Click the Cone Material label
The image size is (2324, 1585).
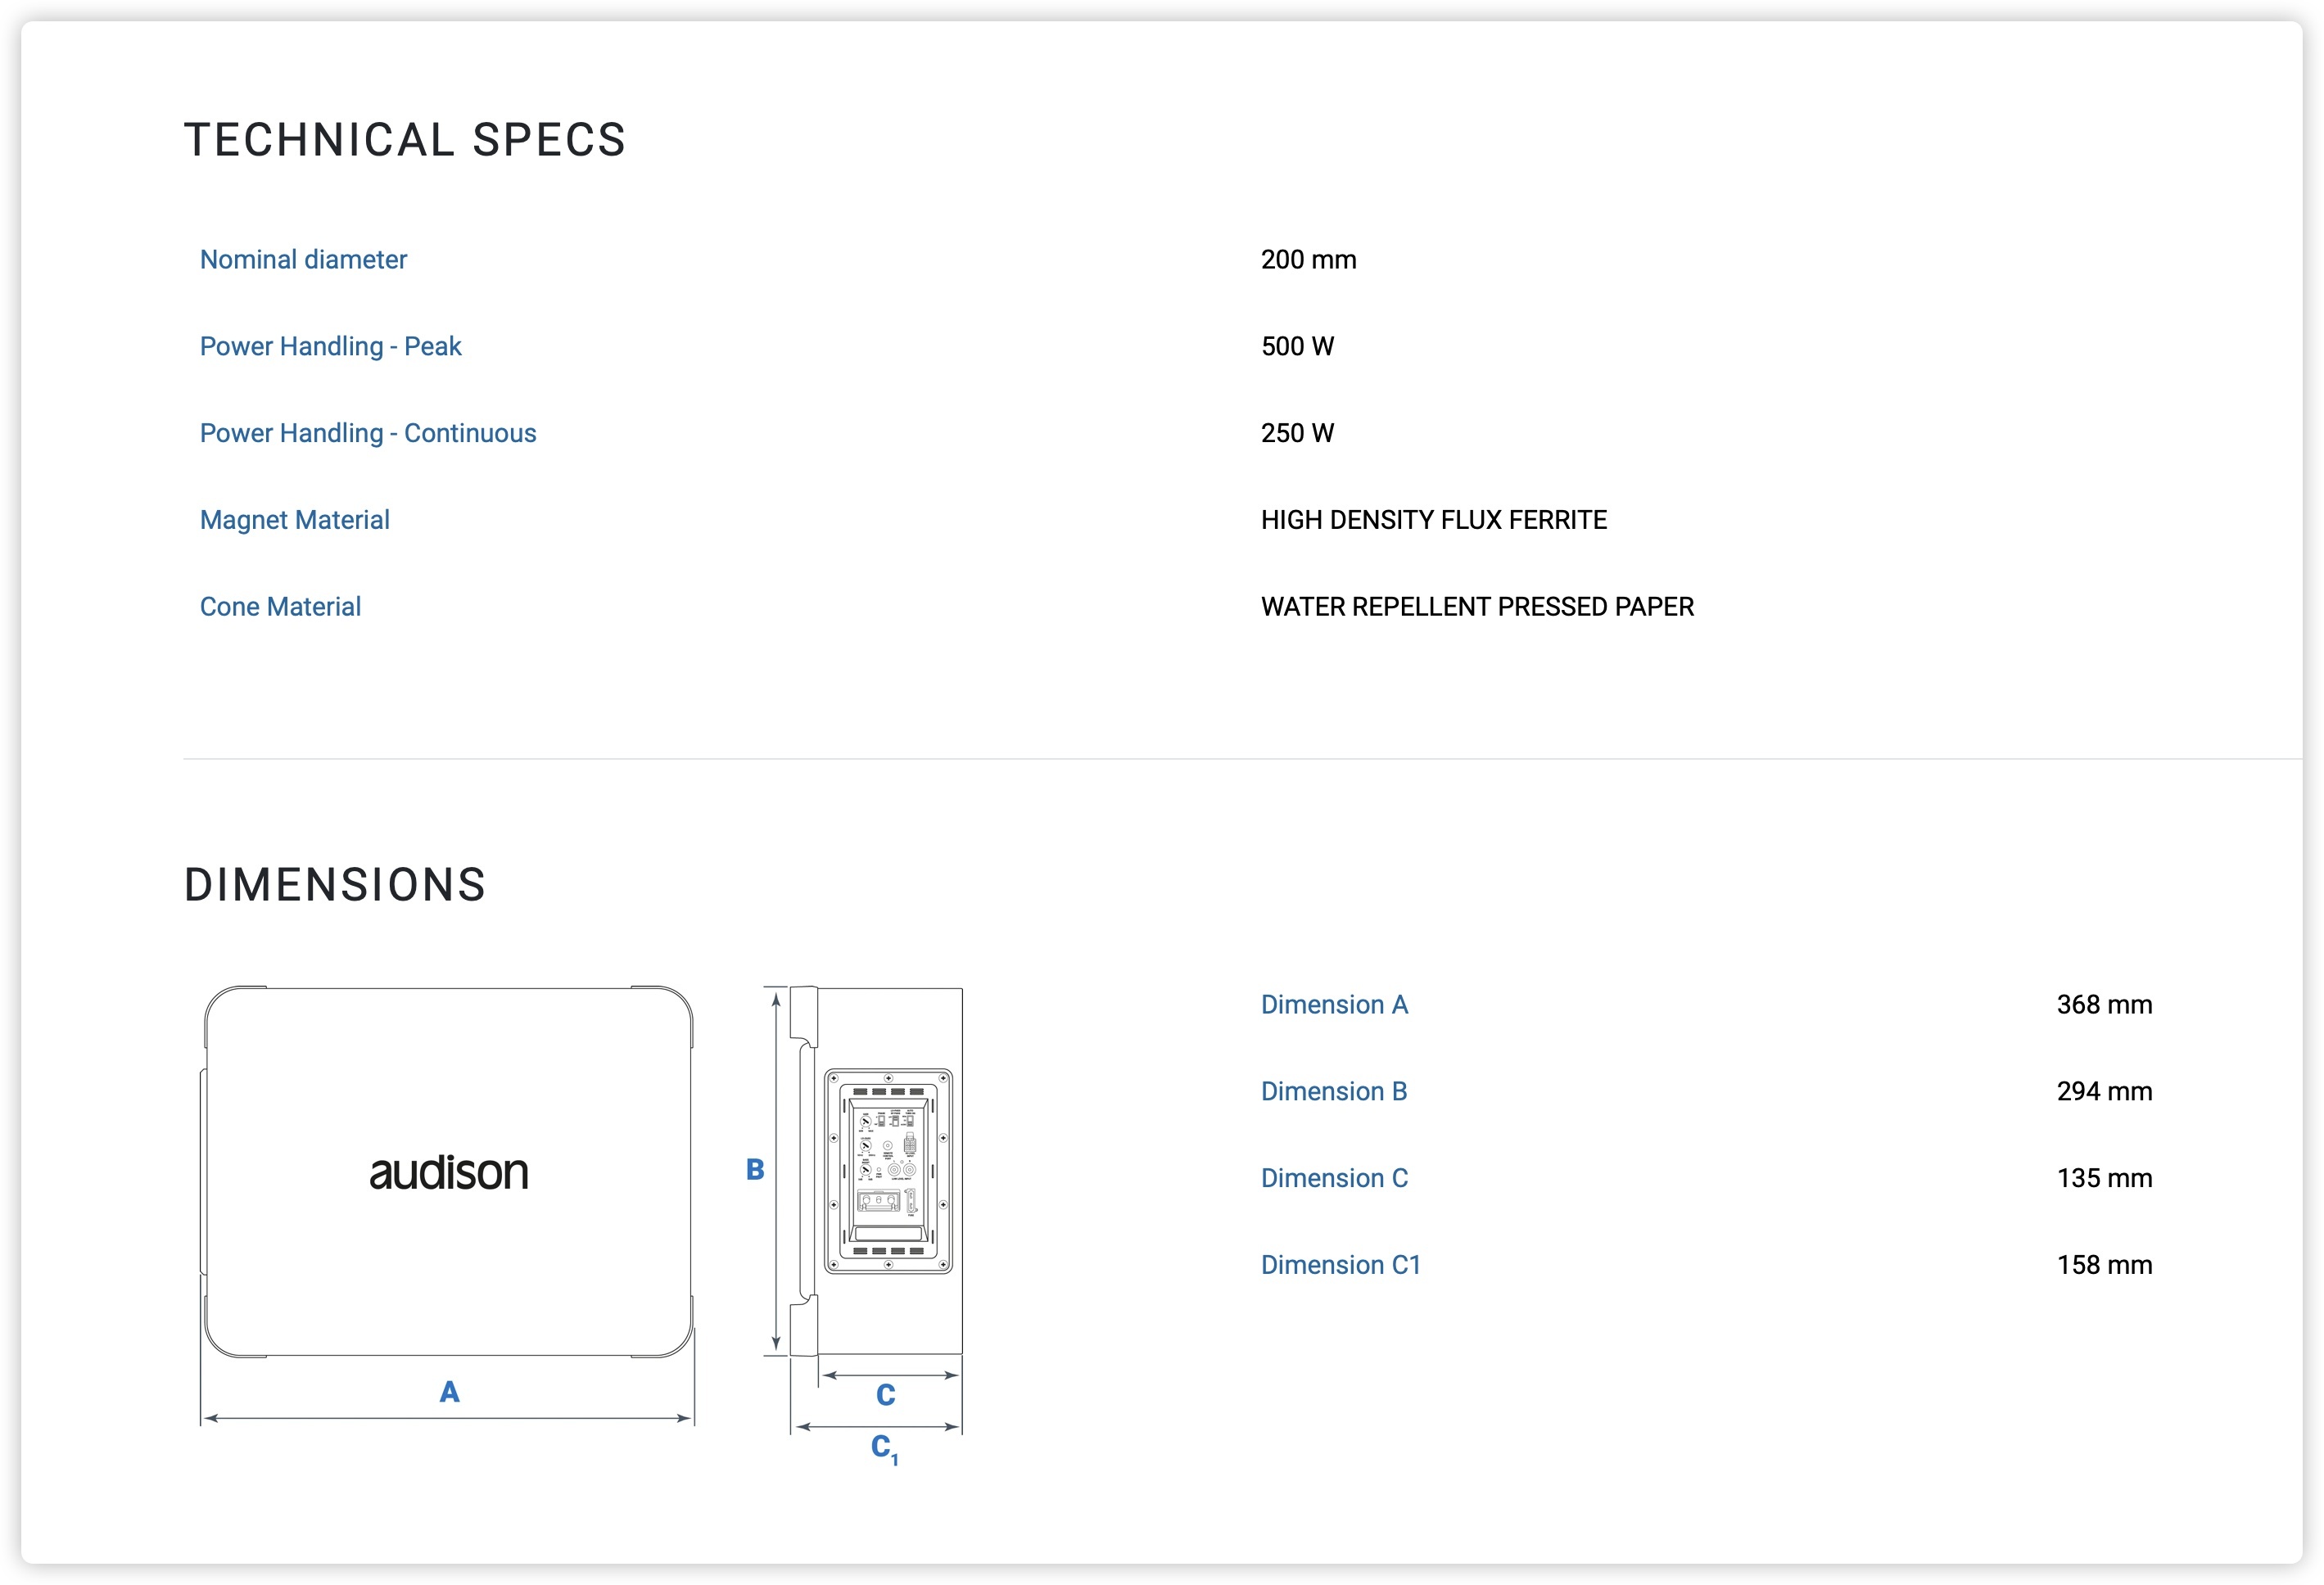click(280, 607)
